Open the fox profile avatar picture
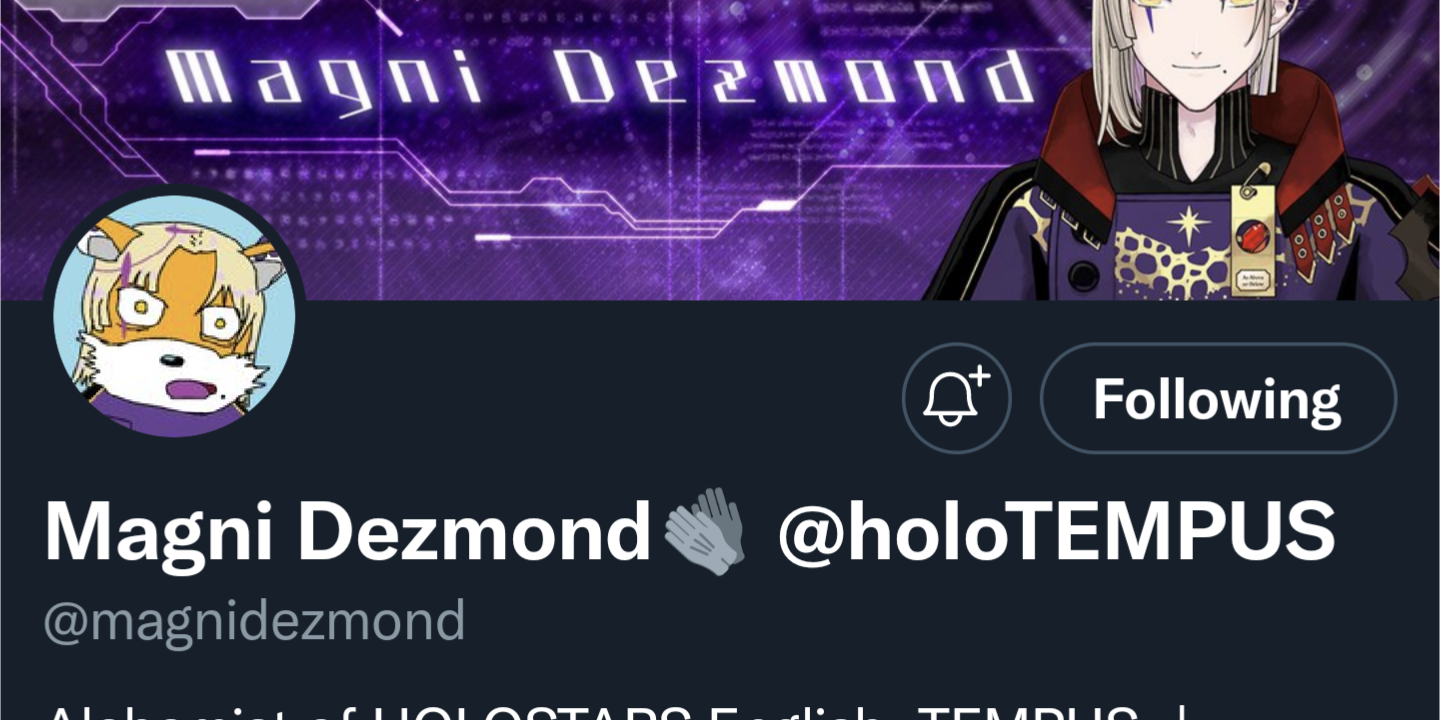The image size is (1440, 720). click(x=175, y=314)
